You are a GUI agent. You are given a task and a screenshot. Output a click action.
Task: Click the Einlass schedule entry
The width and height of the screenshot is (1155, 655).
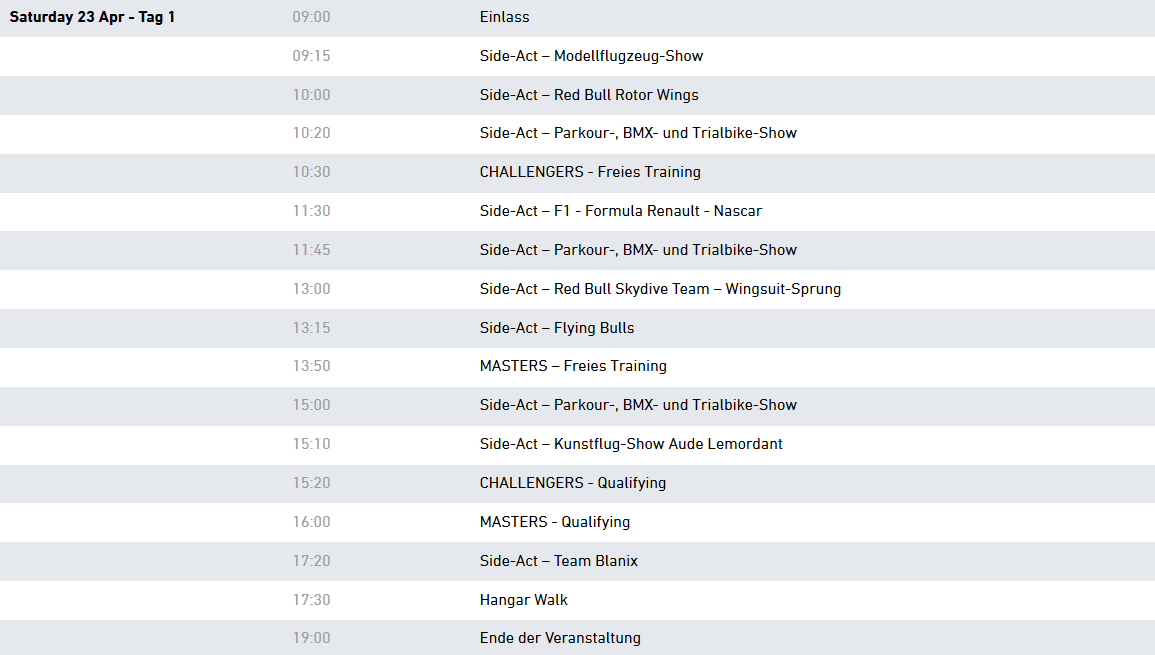(x=505, y=17)
